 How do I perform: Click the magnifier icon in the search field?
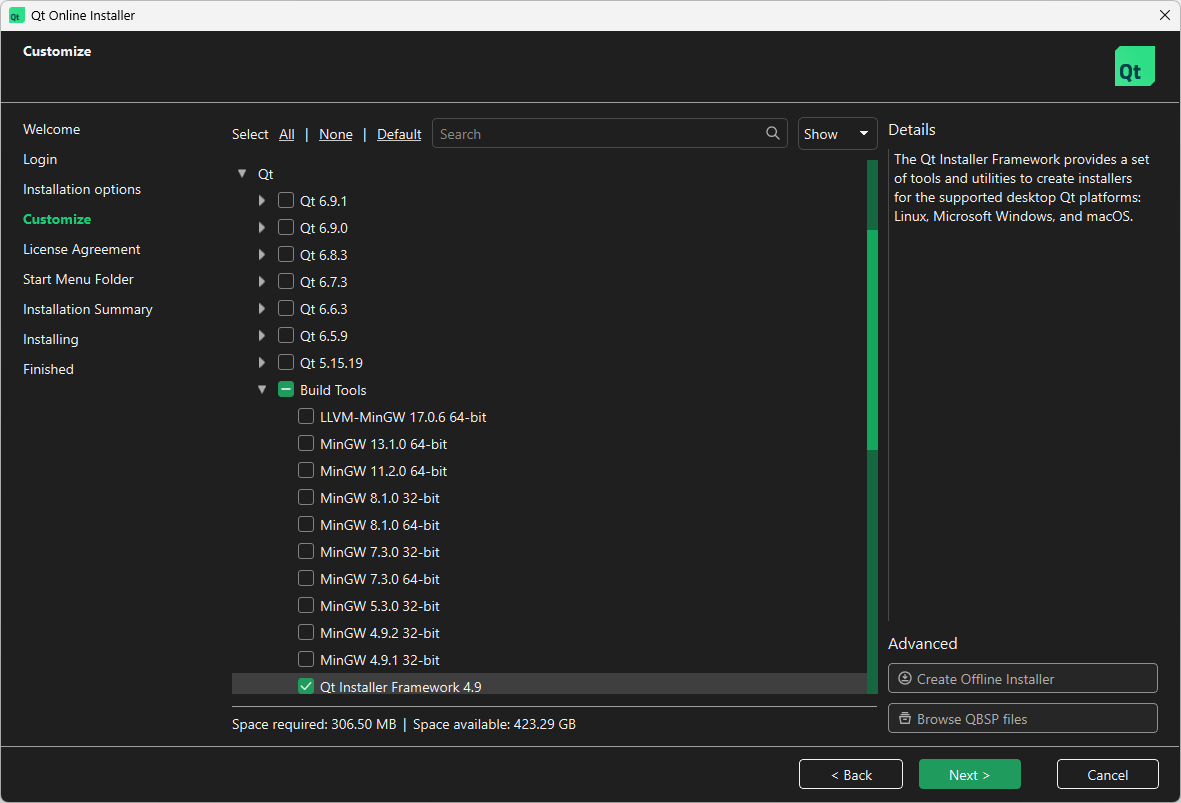click(x=772, y=133)
